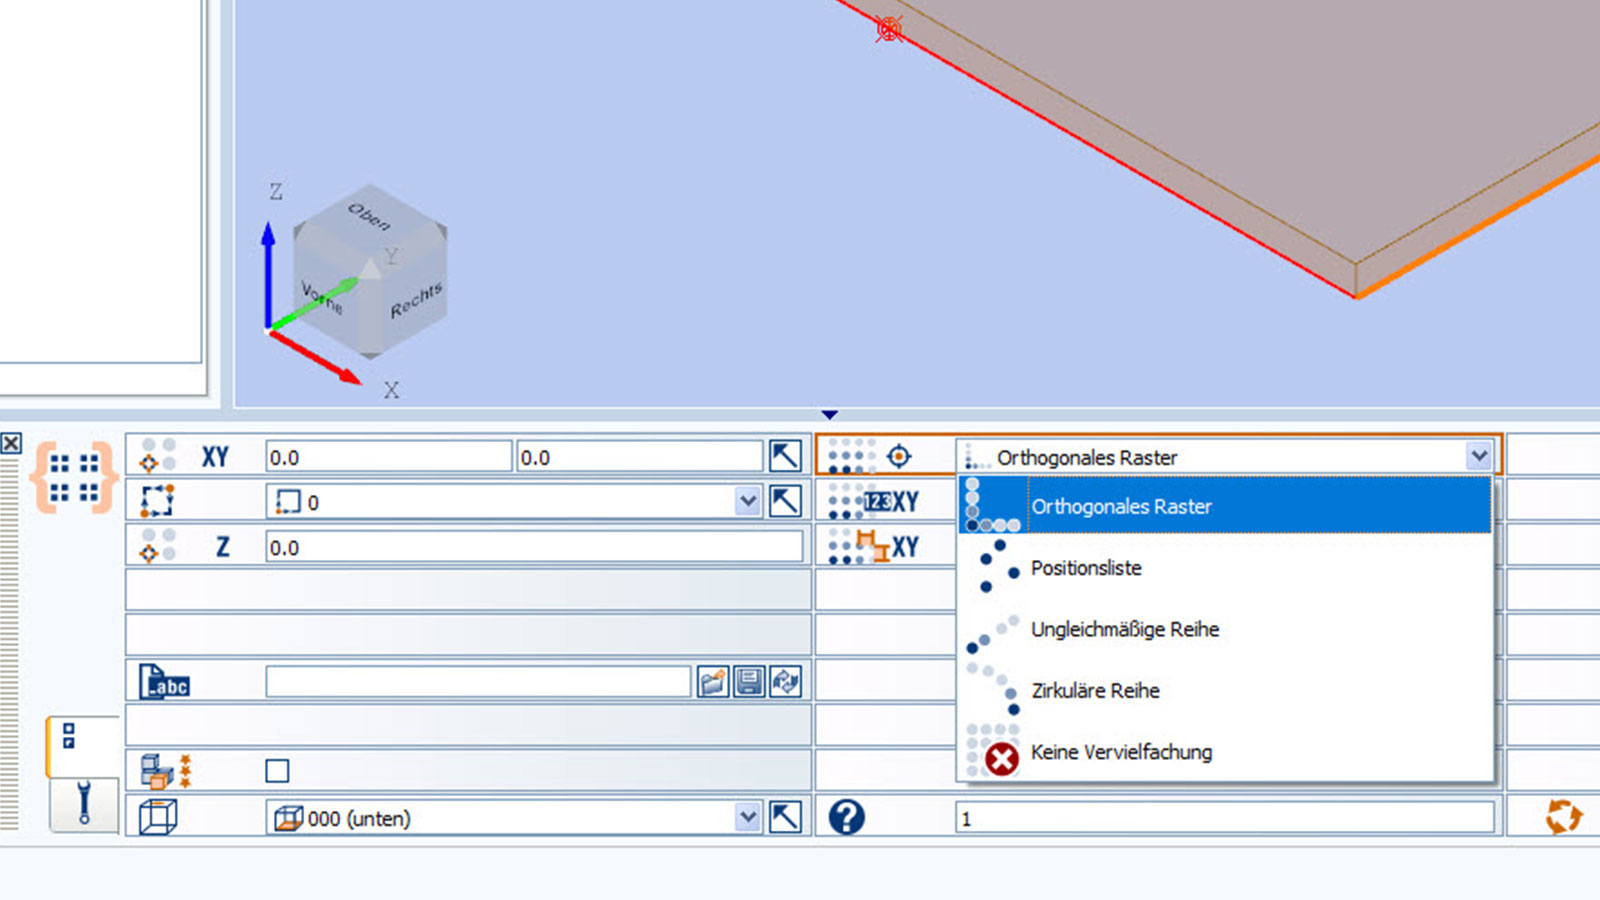Viewport: 1600px width, 900px height.
Task: Choose Zirkuläre Reihe option
Action: (1095, 691)
